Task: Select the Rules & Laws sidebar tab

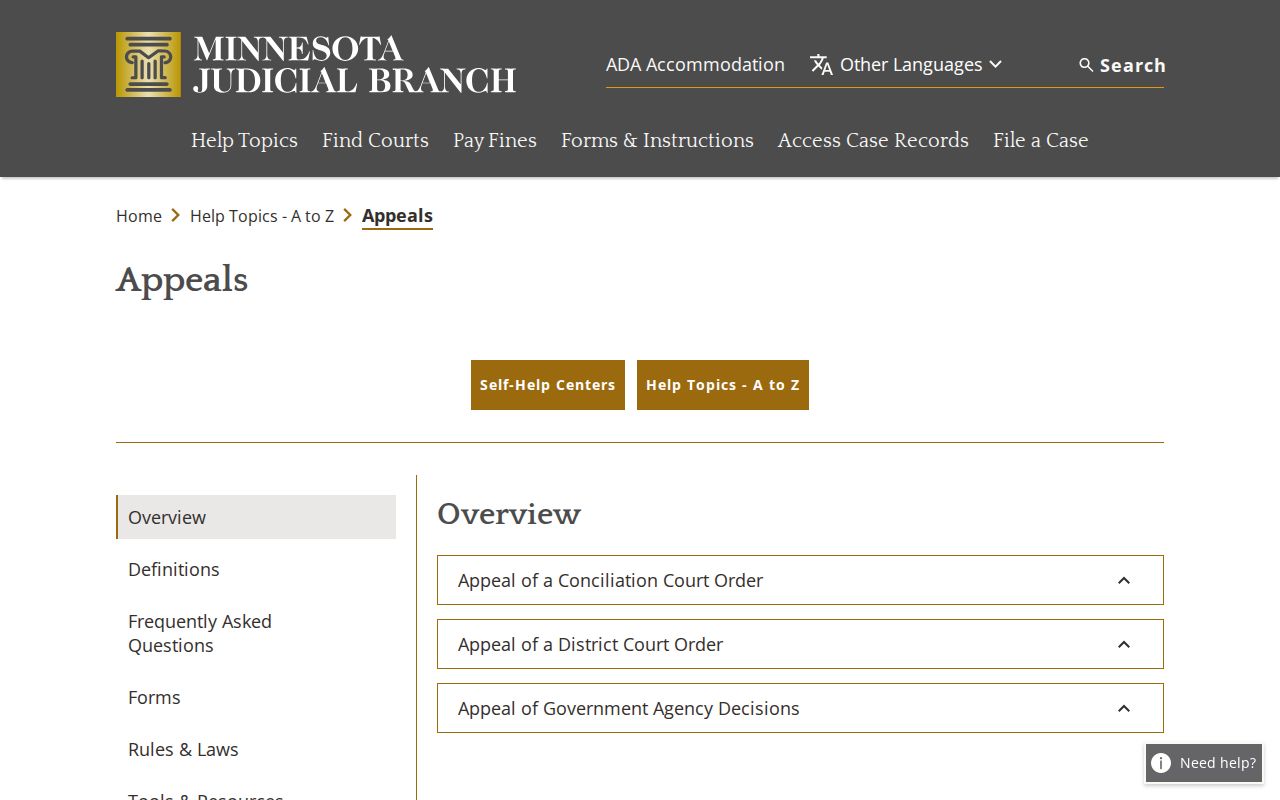Action: tap(256, 749)
